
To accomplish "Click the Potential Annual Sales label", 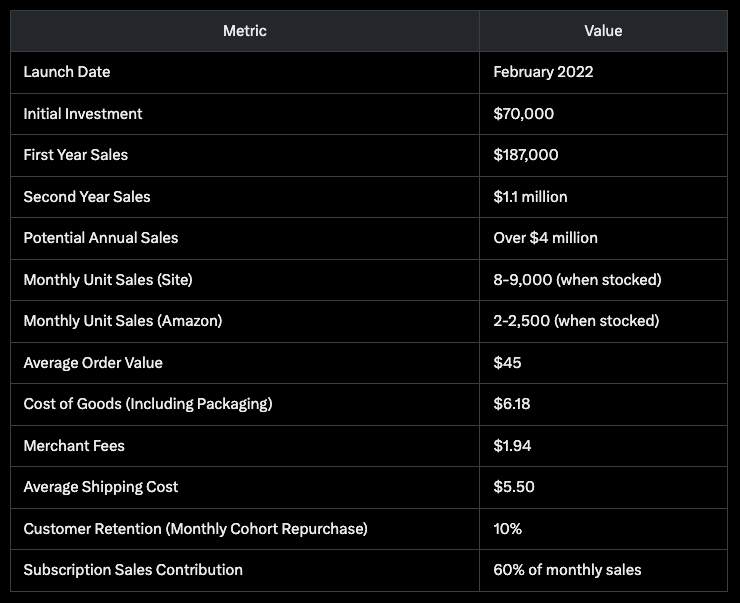I will pyautogui.click(x=101, y=238).
